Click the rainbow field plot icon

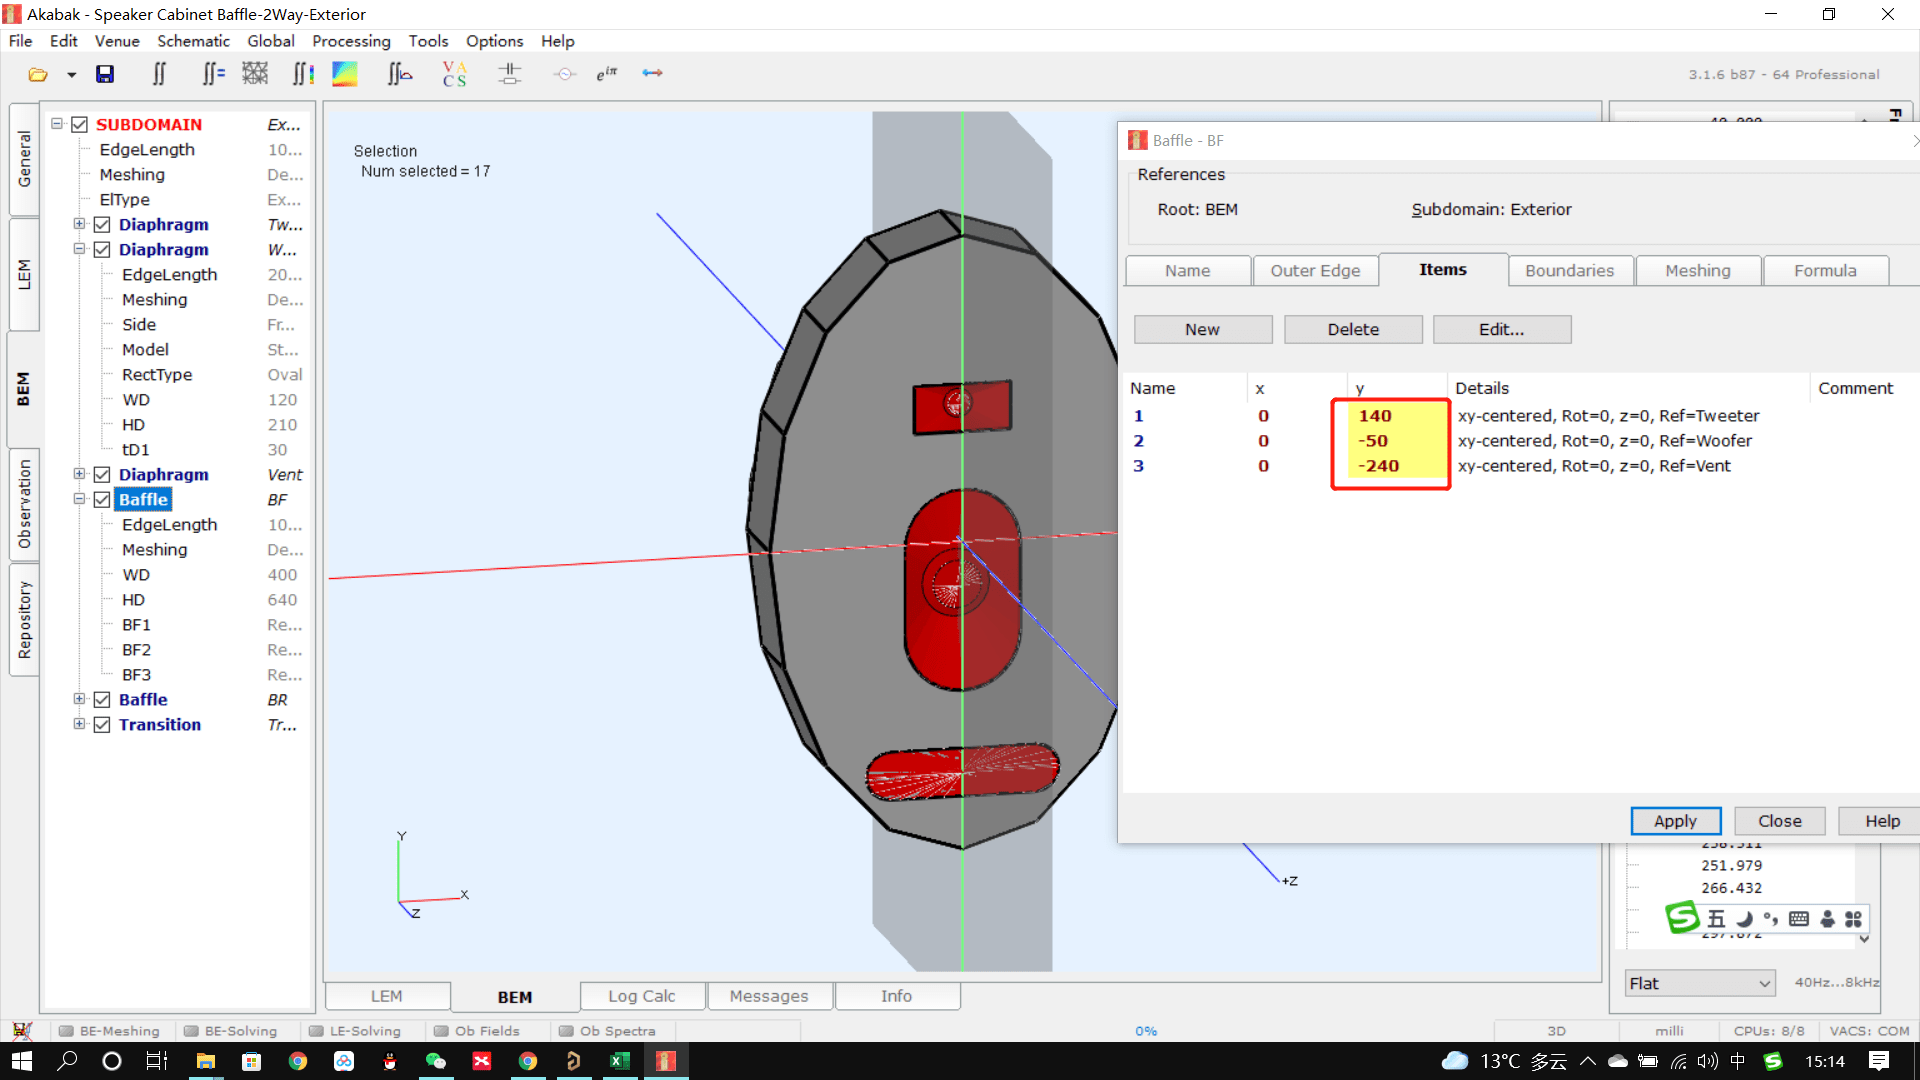point(345,74)
